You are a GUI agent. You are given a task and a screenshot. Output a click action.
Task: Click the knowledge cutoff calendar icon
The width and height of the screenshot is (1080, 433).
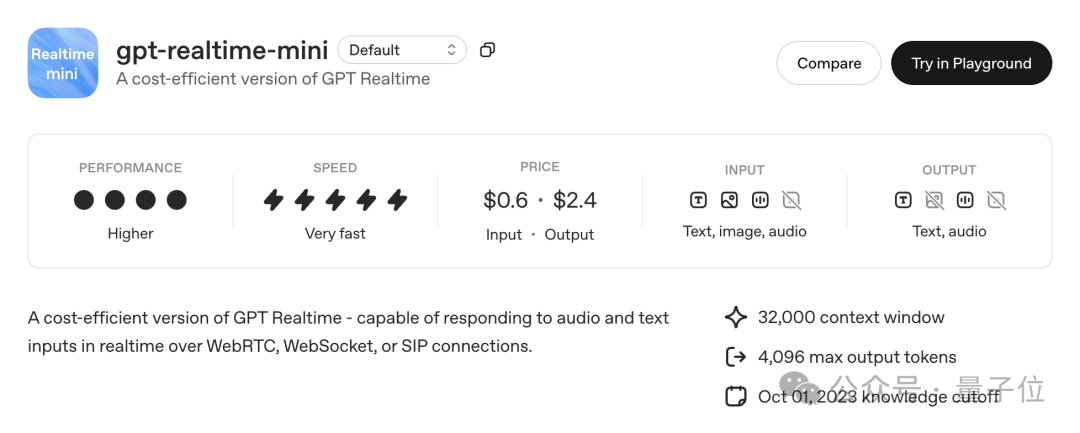736,396
